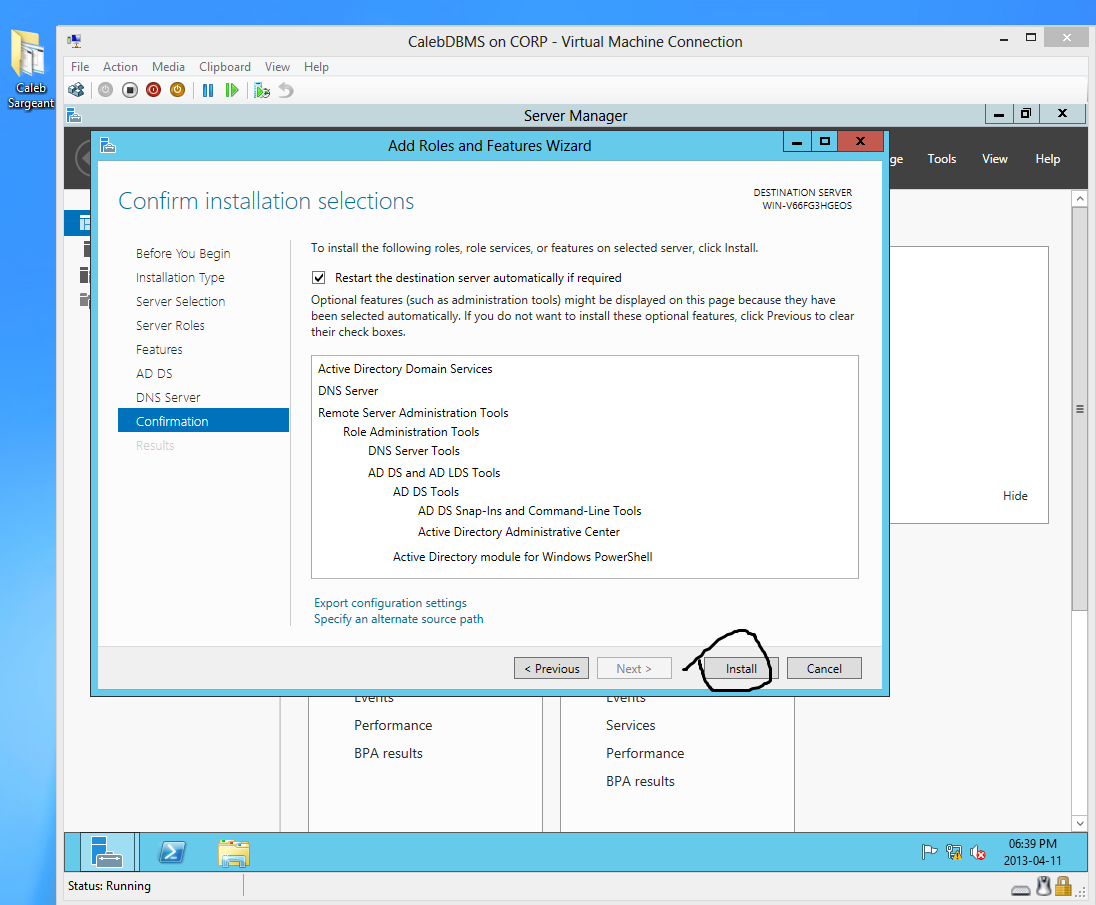This screenshot has width=1096, height=905.
Task: Click the Server Manager title bar icon
Action: pyautogui.click(x=74, y=115)
